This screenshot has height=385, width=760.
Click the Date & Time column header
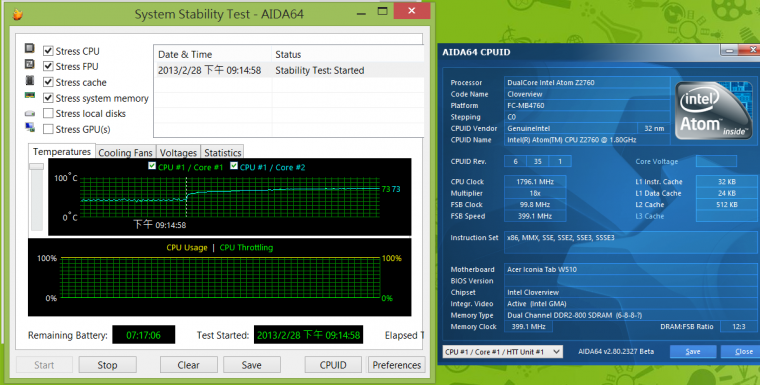coord(213,54)
